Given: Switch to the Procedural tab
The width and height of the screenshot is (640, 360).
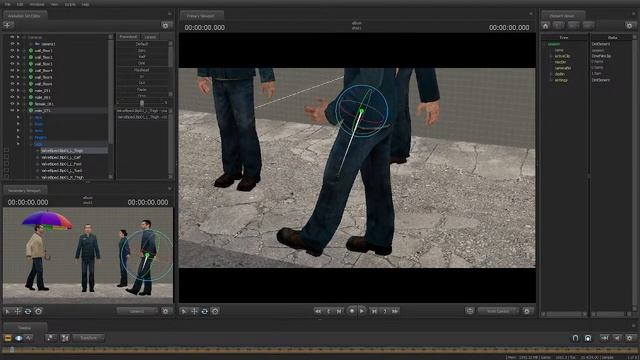Looking at the screenshot, I should pos(128,37).
